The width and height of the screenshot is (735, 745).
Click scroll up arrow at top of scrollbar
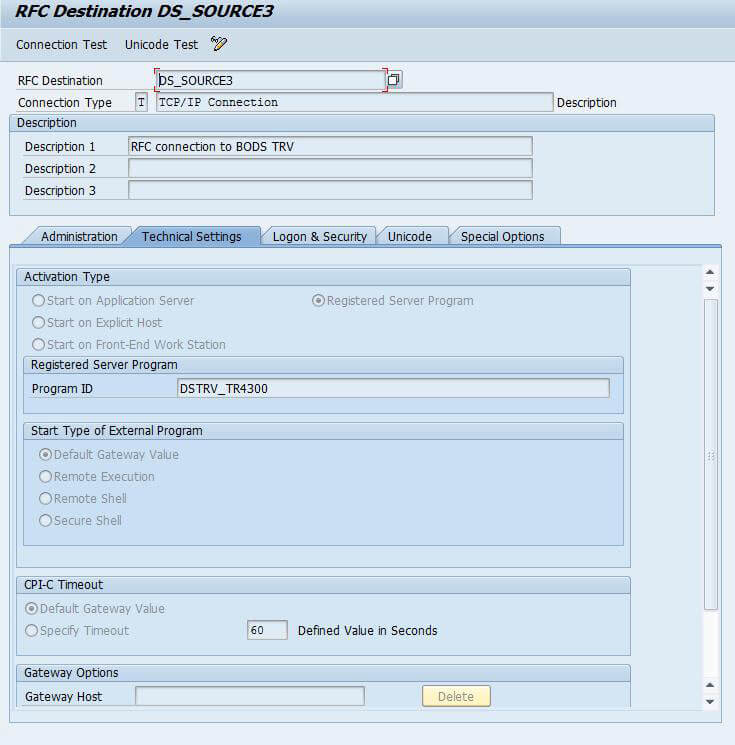click(710, 273)
